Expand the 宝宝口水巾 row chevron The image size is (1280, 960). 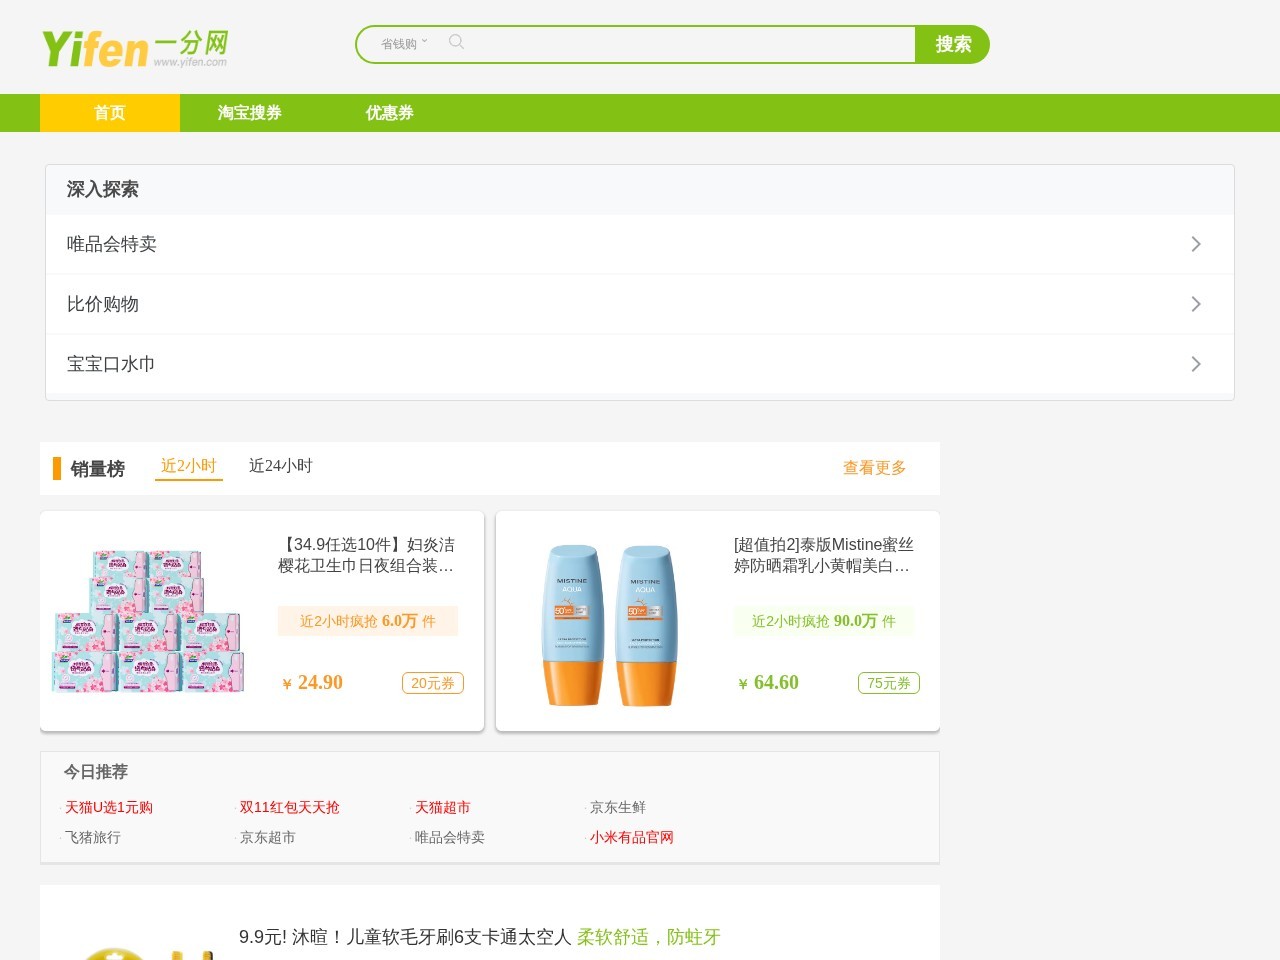(1195, 364)
